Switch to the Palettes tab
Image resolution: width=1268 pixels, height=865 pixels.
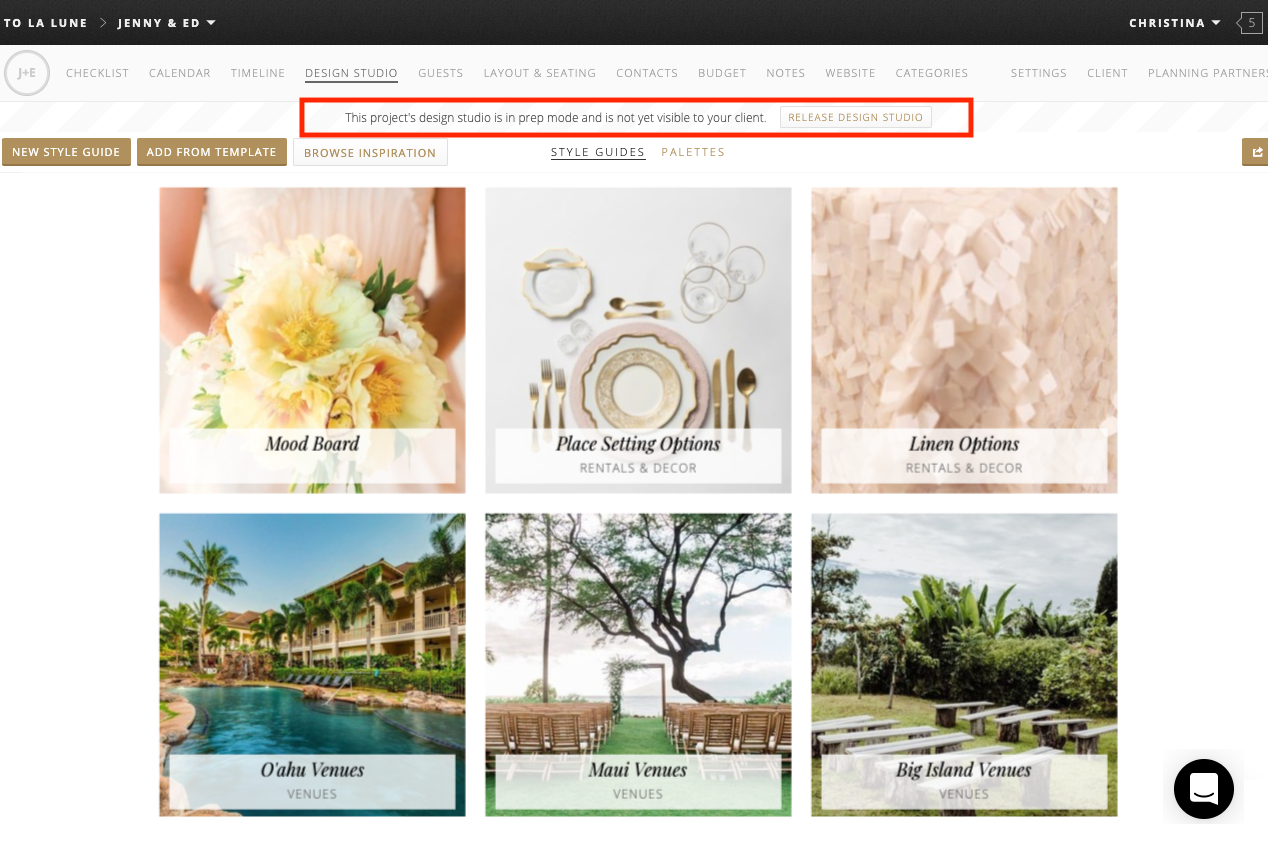(x=693, y=152)
